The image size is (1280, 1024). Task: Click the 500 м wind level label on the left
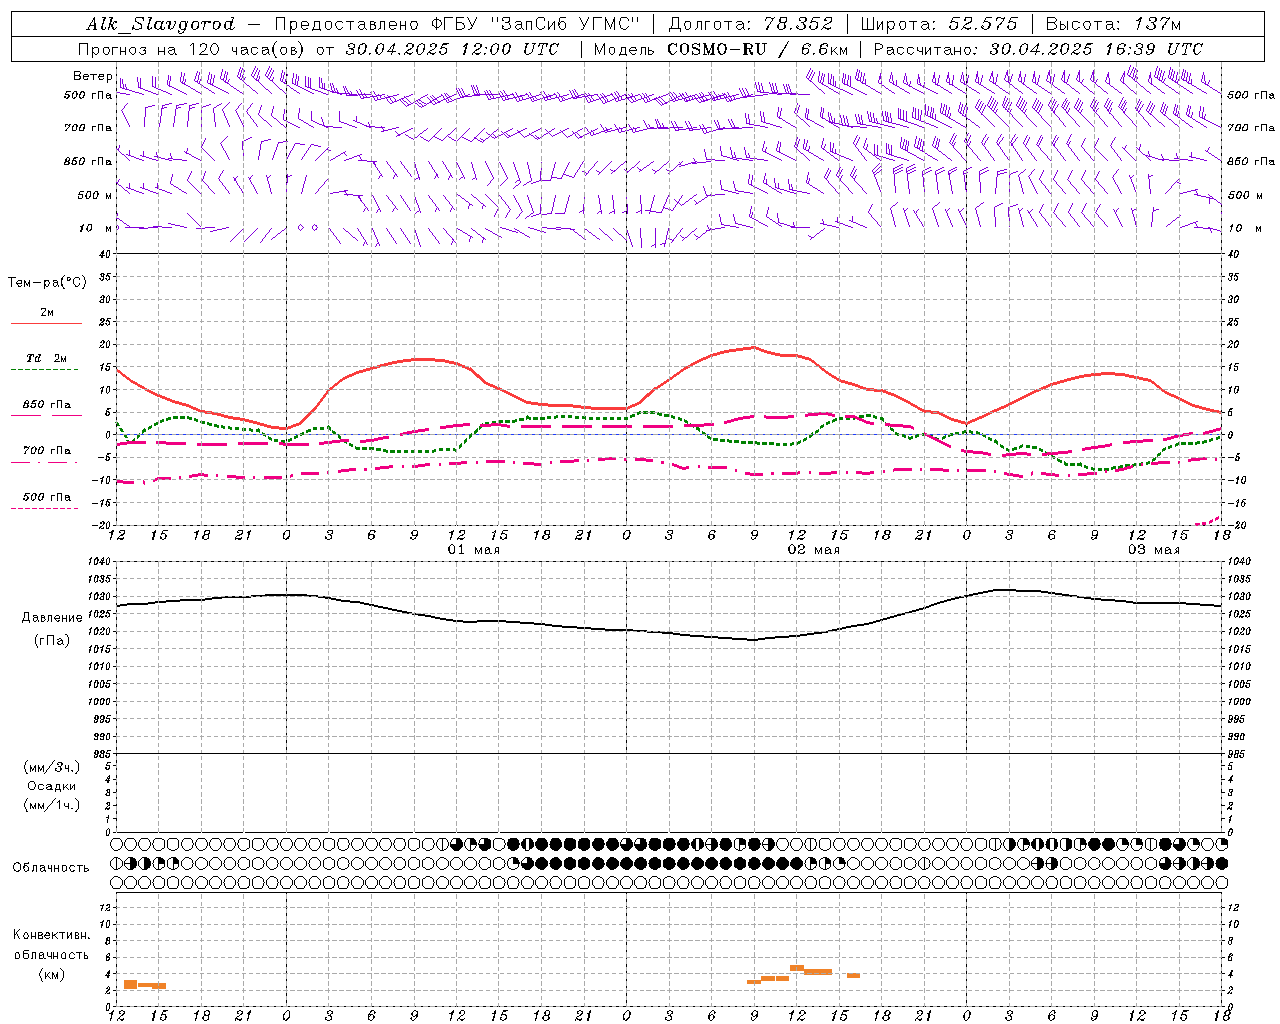click(x=94, y=195)
